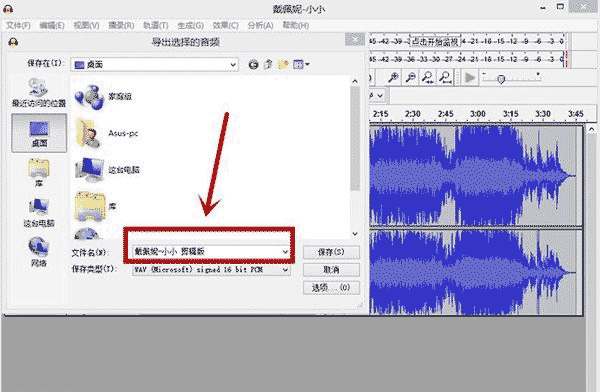Select 最近访问的位置 in the places sidebar

point(39,93)
